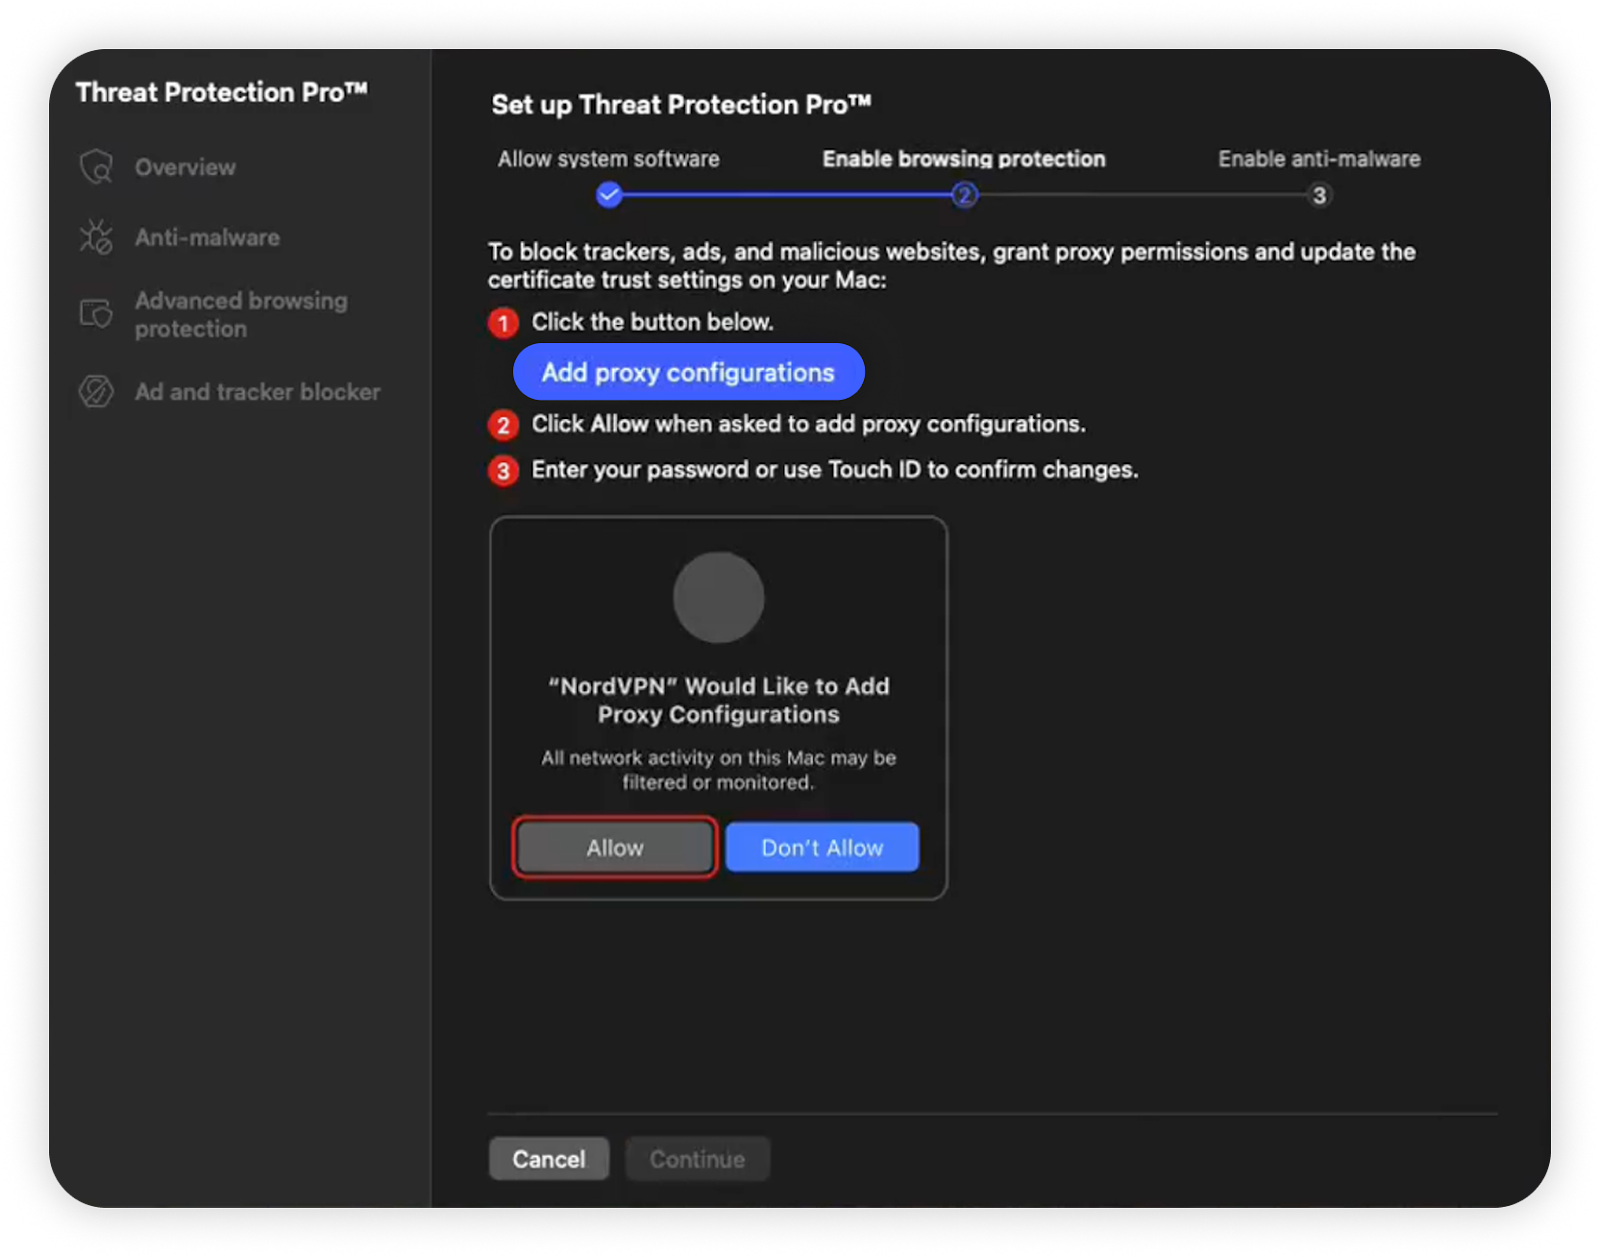Click the step 2 progress circle
Screen dimensions: 1600x1257
click(x=964, y=195)
